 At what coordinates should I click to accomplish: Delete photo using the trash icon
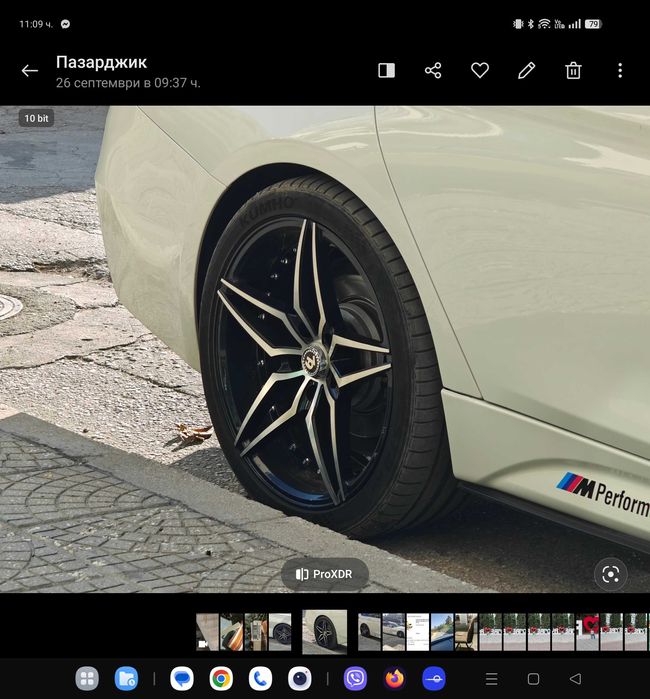[x=573, y=70]
